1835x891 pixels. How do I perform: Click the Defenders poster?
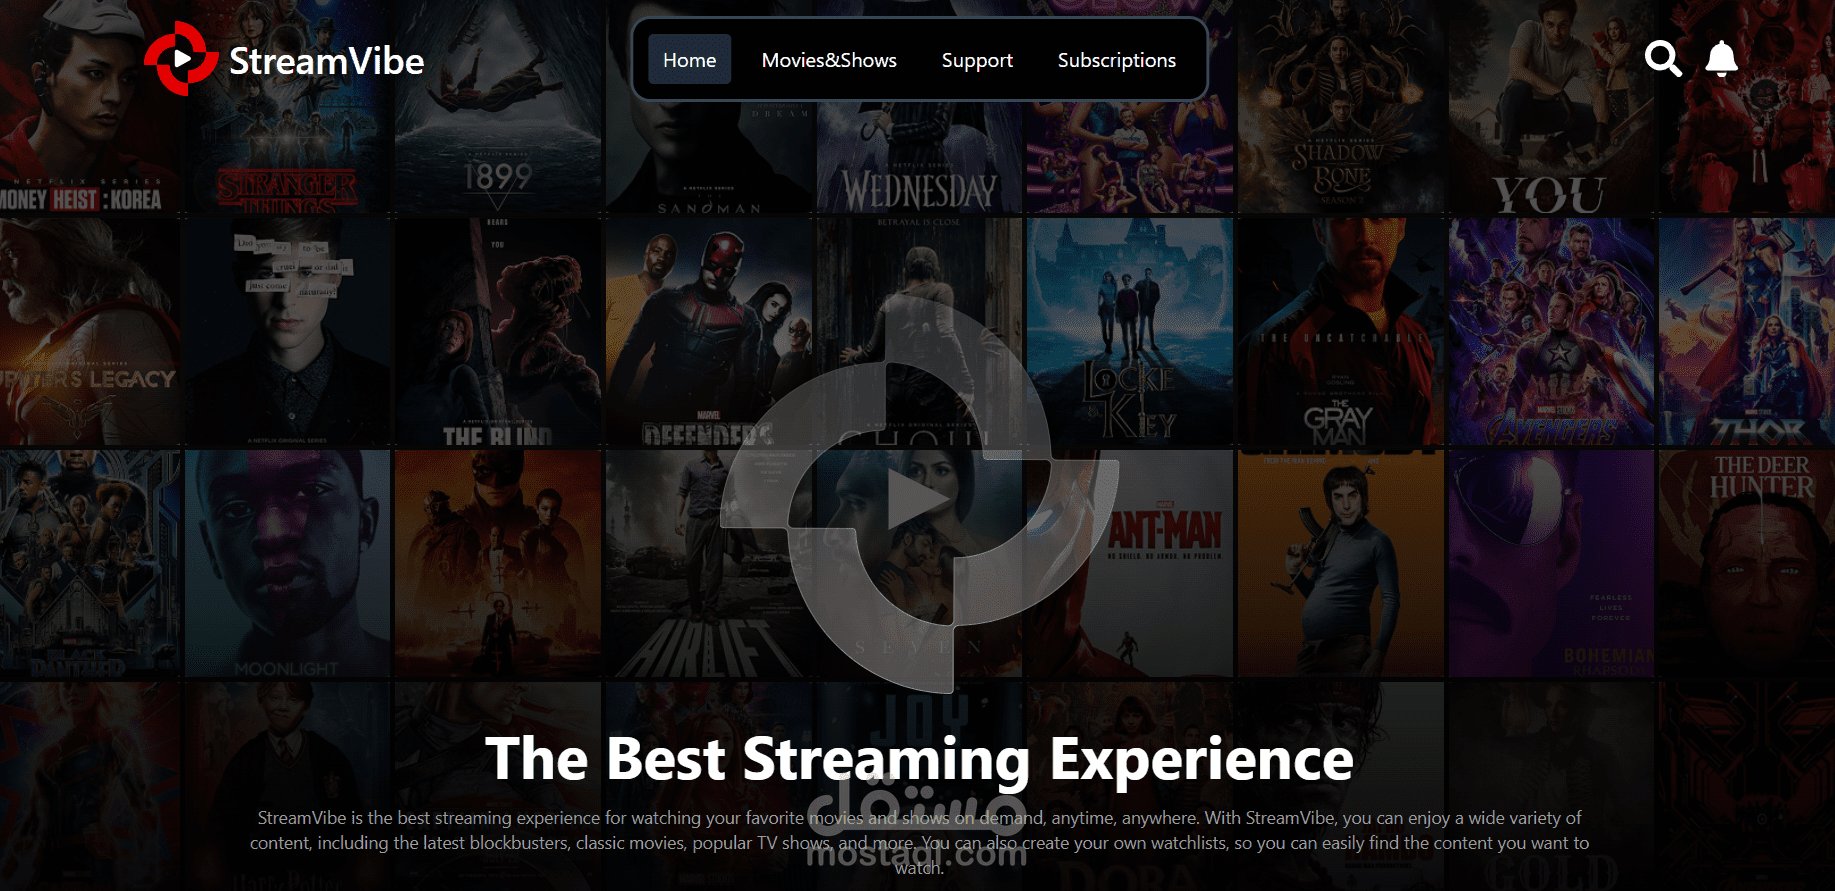pyautogui.click(x=708, y=332)
